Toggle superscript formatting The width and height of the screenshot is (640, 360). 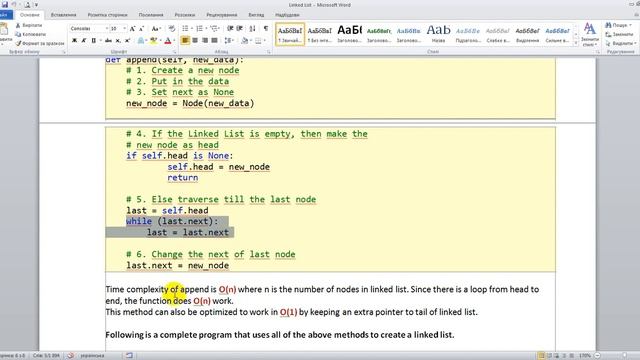[x=127, y=40]
